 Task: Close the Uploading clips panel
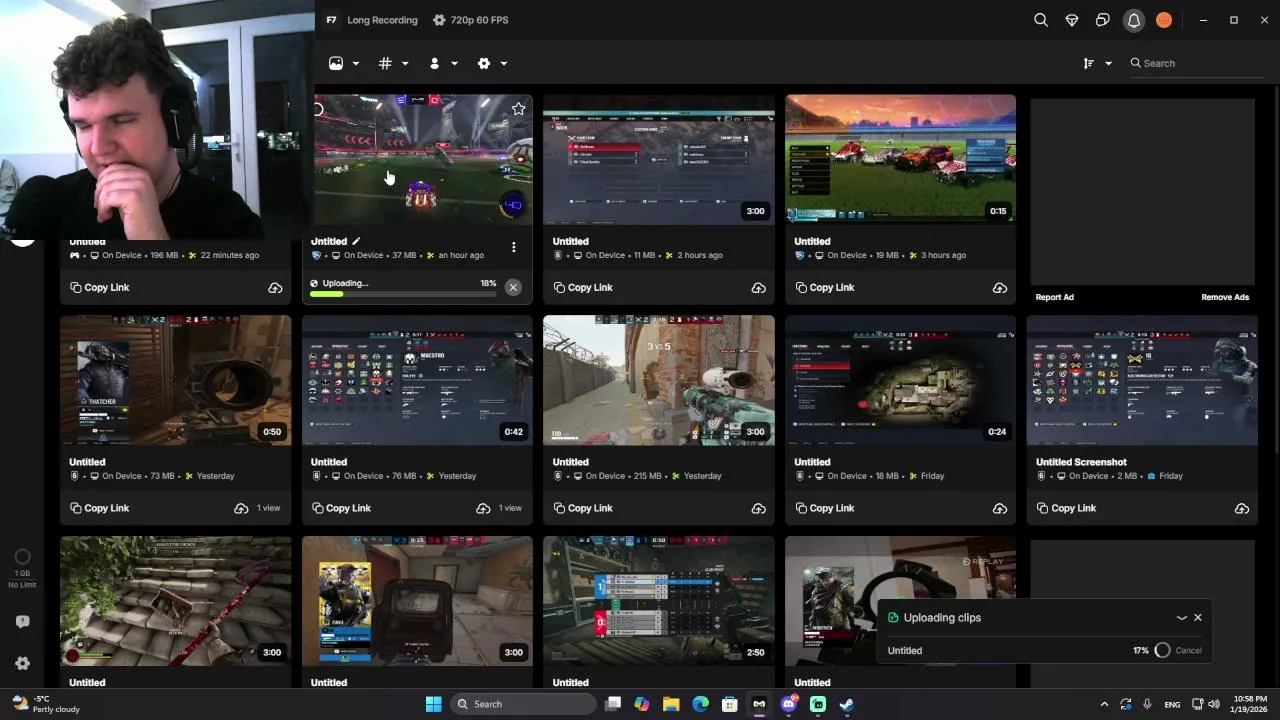point(1198,618)
